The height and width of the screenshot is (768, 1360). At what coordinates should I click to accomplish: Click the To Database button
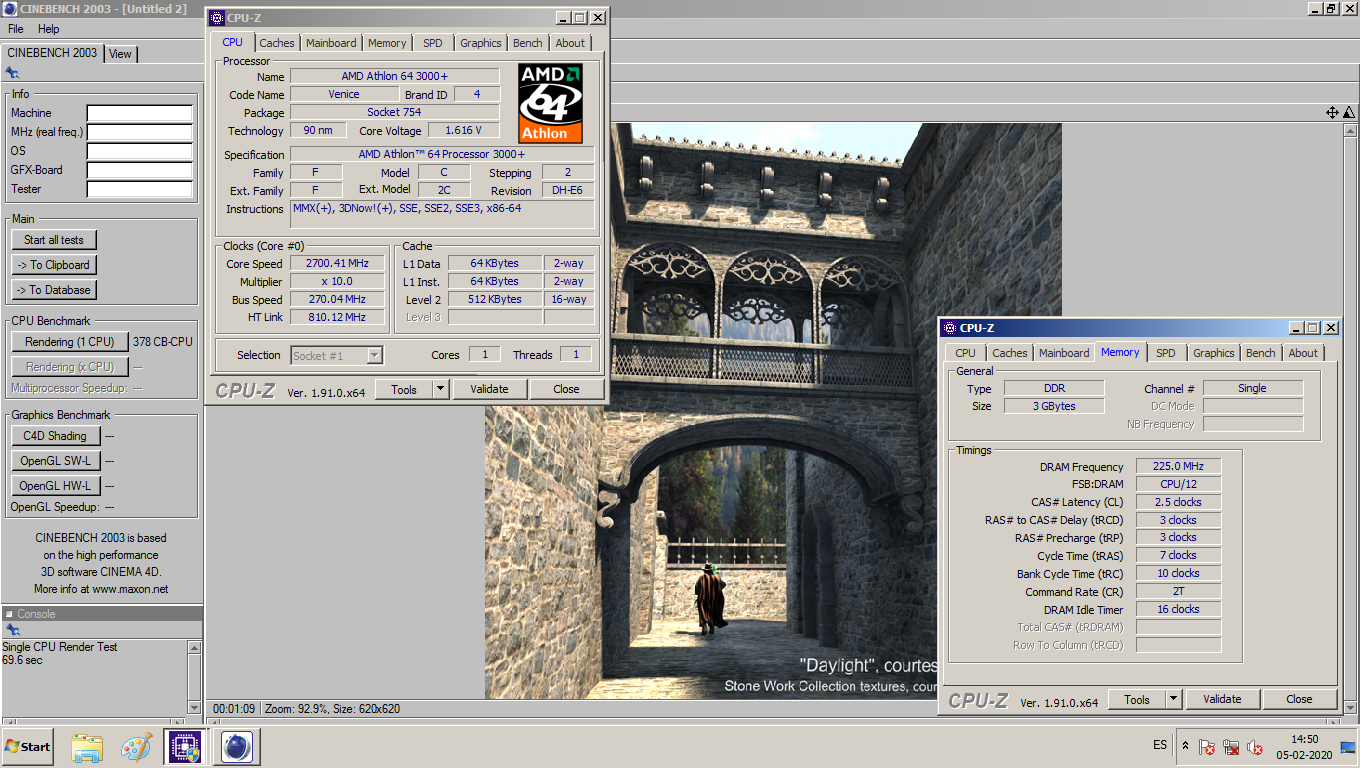tap(54, 290)
